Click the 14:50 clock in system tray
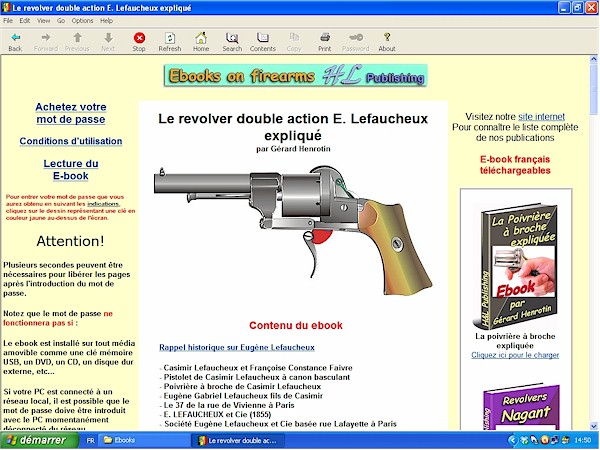The image size is (600, 450). 582,440
